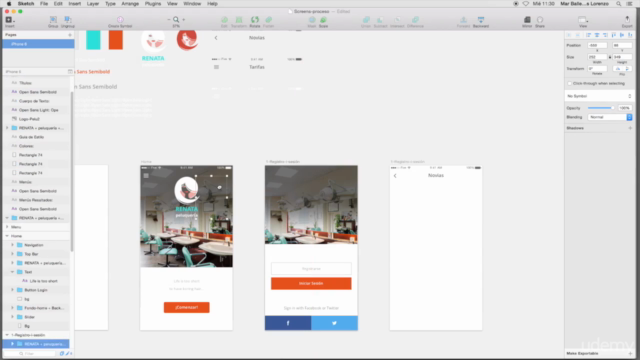Image resolution: width=640 pixels, height=360 pixels.
Task: Open the Insert menu
Action: (74, 4)
